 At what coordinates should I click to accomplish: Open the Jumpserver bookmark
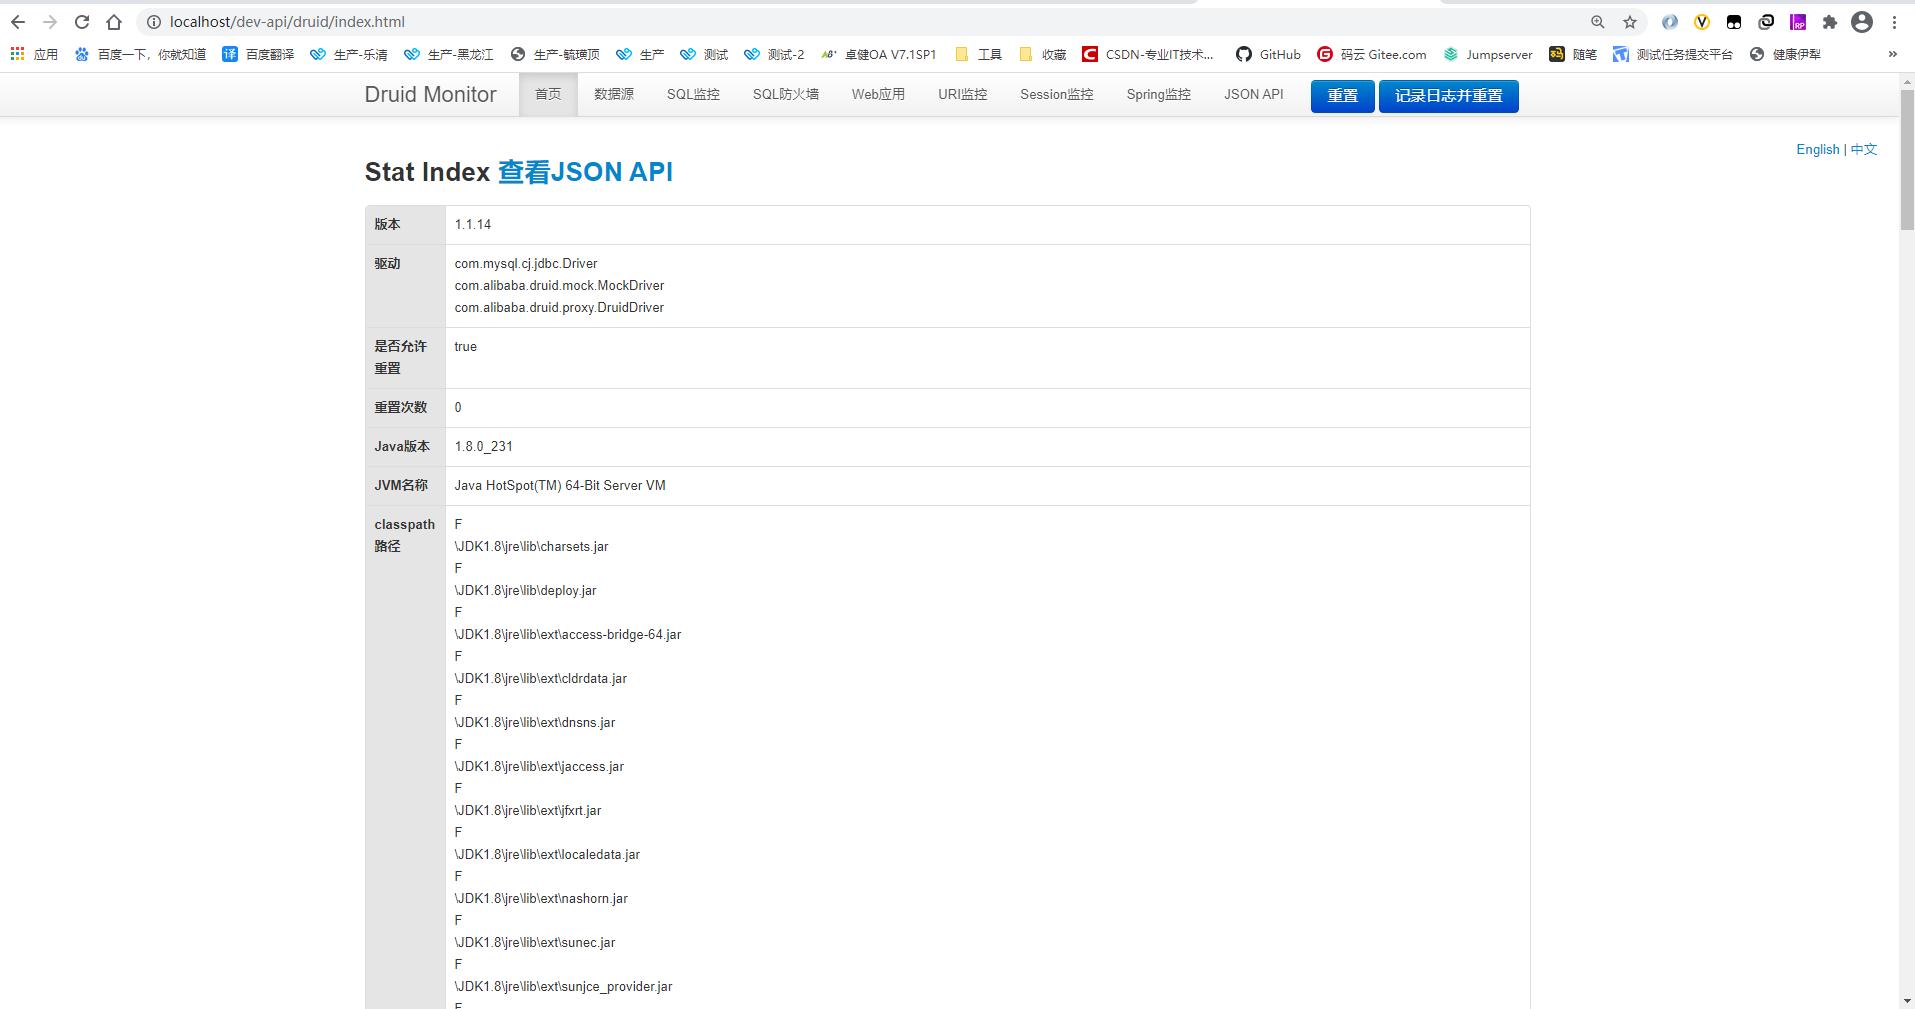point(1488,54)
